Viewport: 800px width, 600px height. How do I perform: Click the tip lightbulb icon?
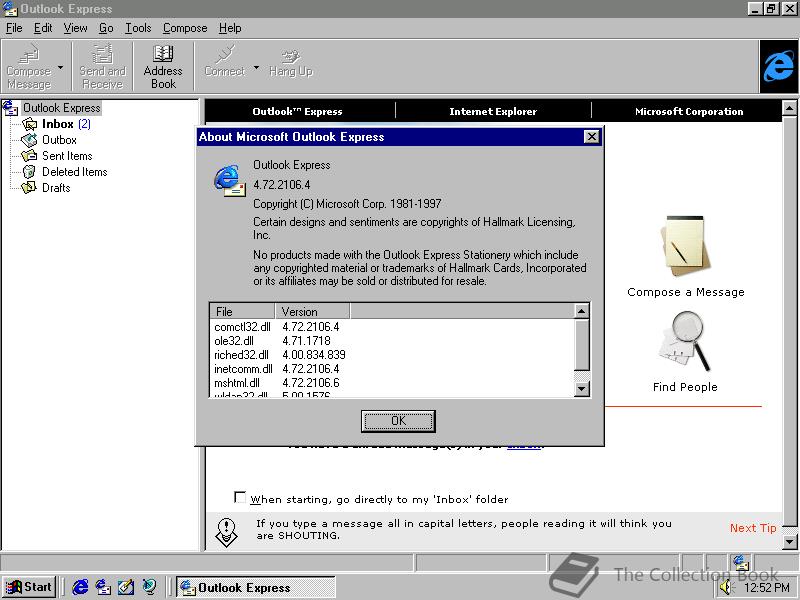(x=227, y=532)
